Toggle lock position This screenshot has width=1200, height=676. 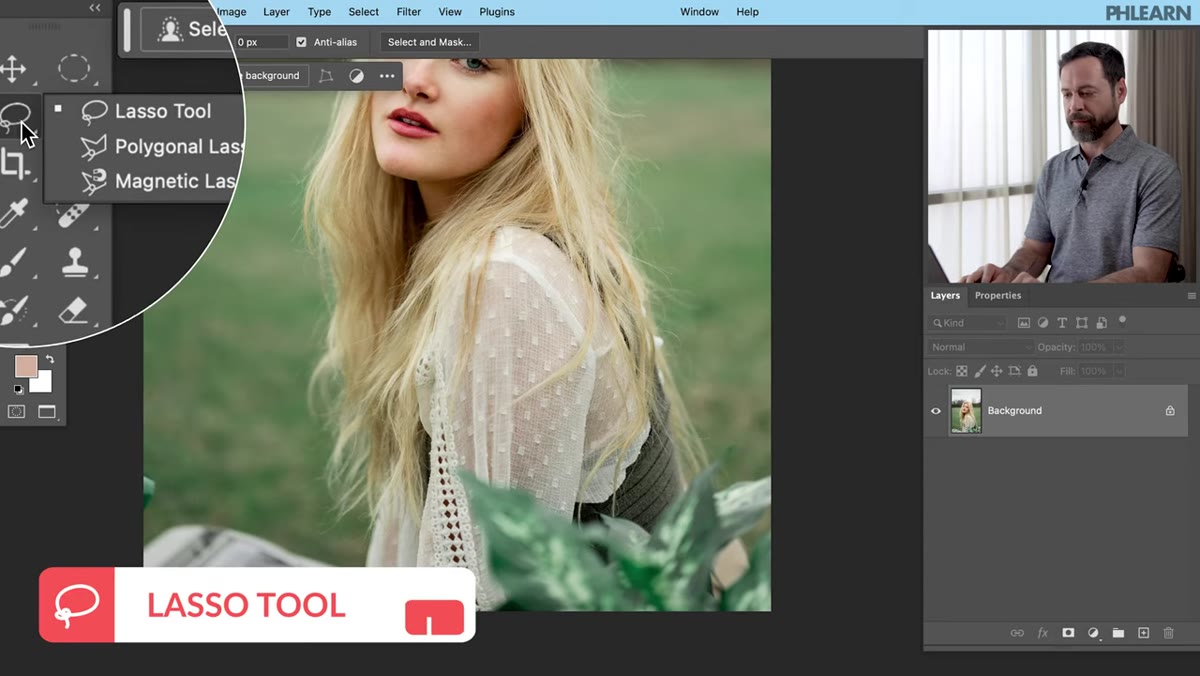(x=996, y=371)
